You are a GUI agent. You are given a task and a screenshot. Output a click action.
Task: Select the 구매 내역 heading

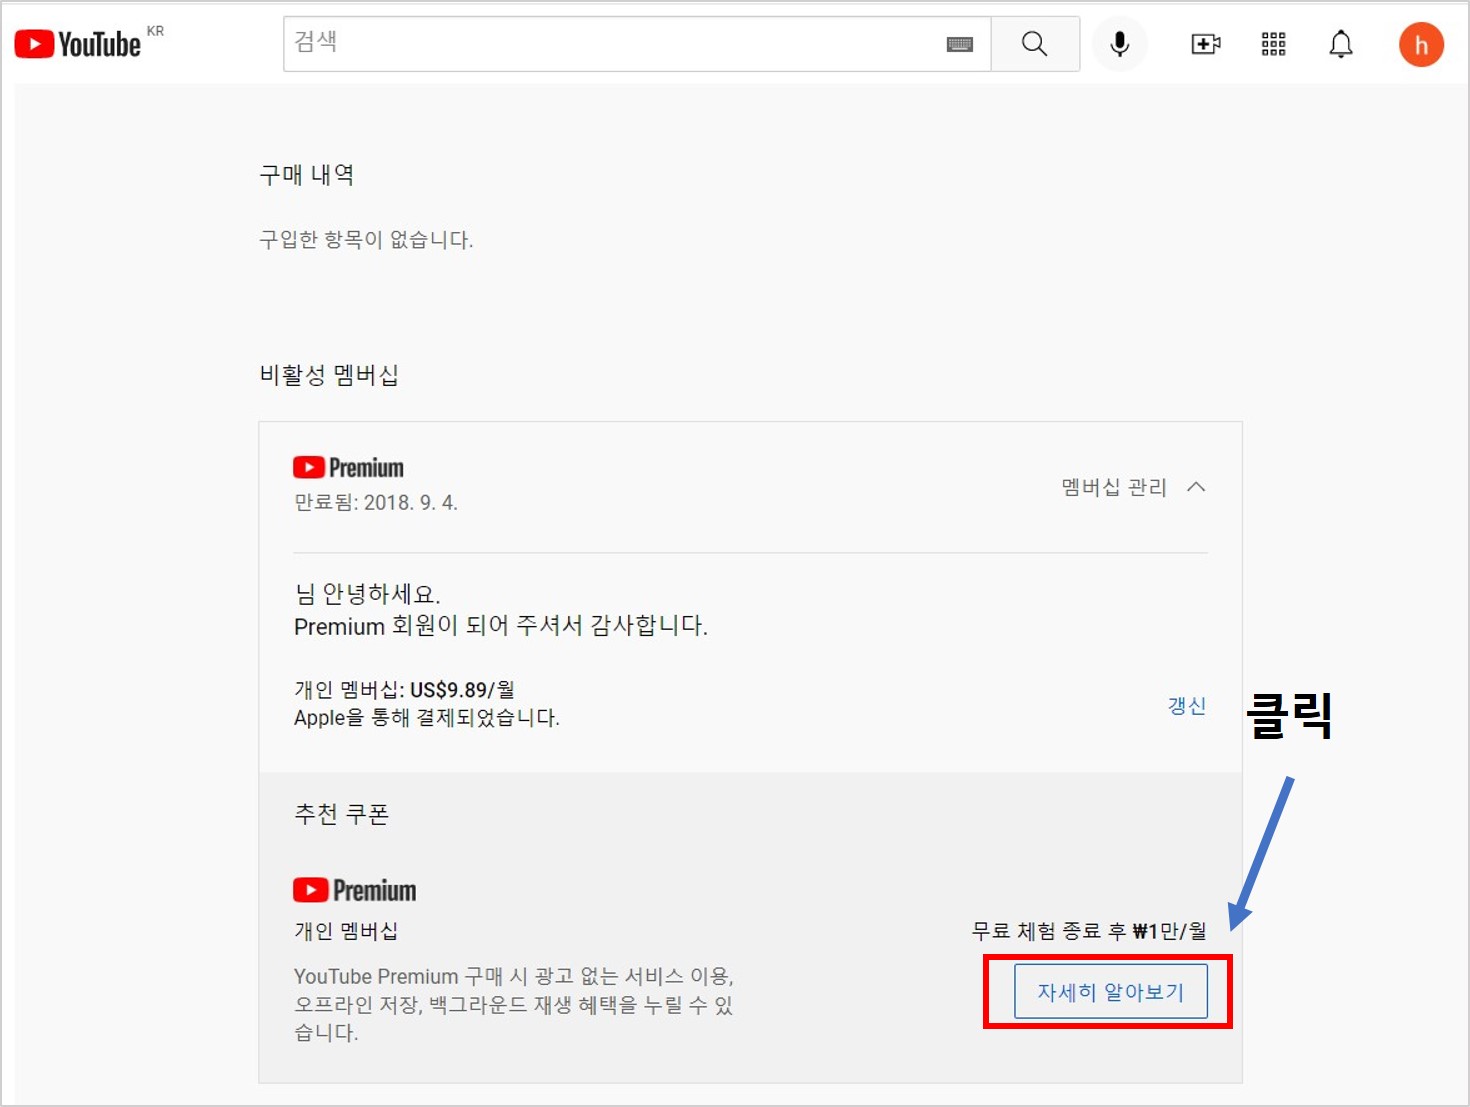[x=306, y=175]
